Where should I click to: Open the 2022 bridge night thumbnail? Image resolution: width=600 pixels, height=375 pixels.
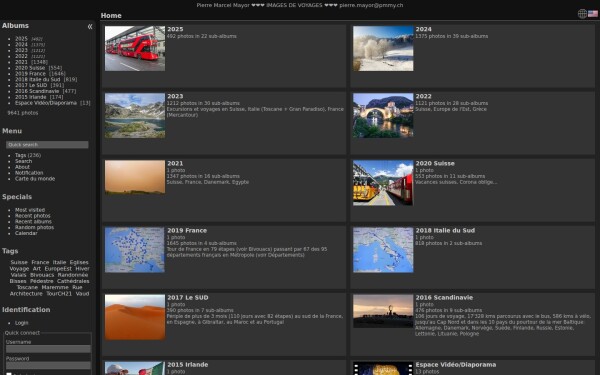click(383, 115)
